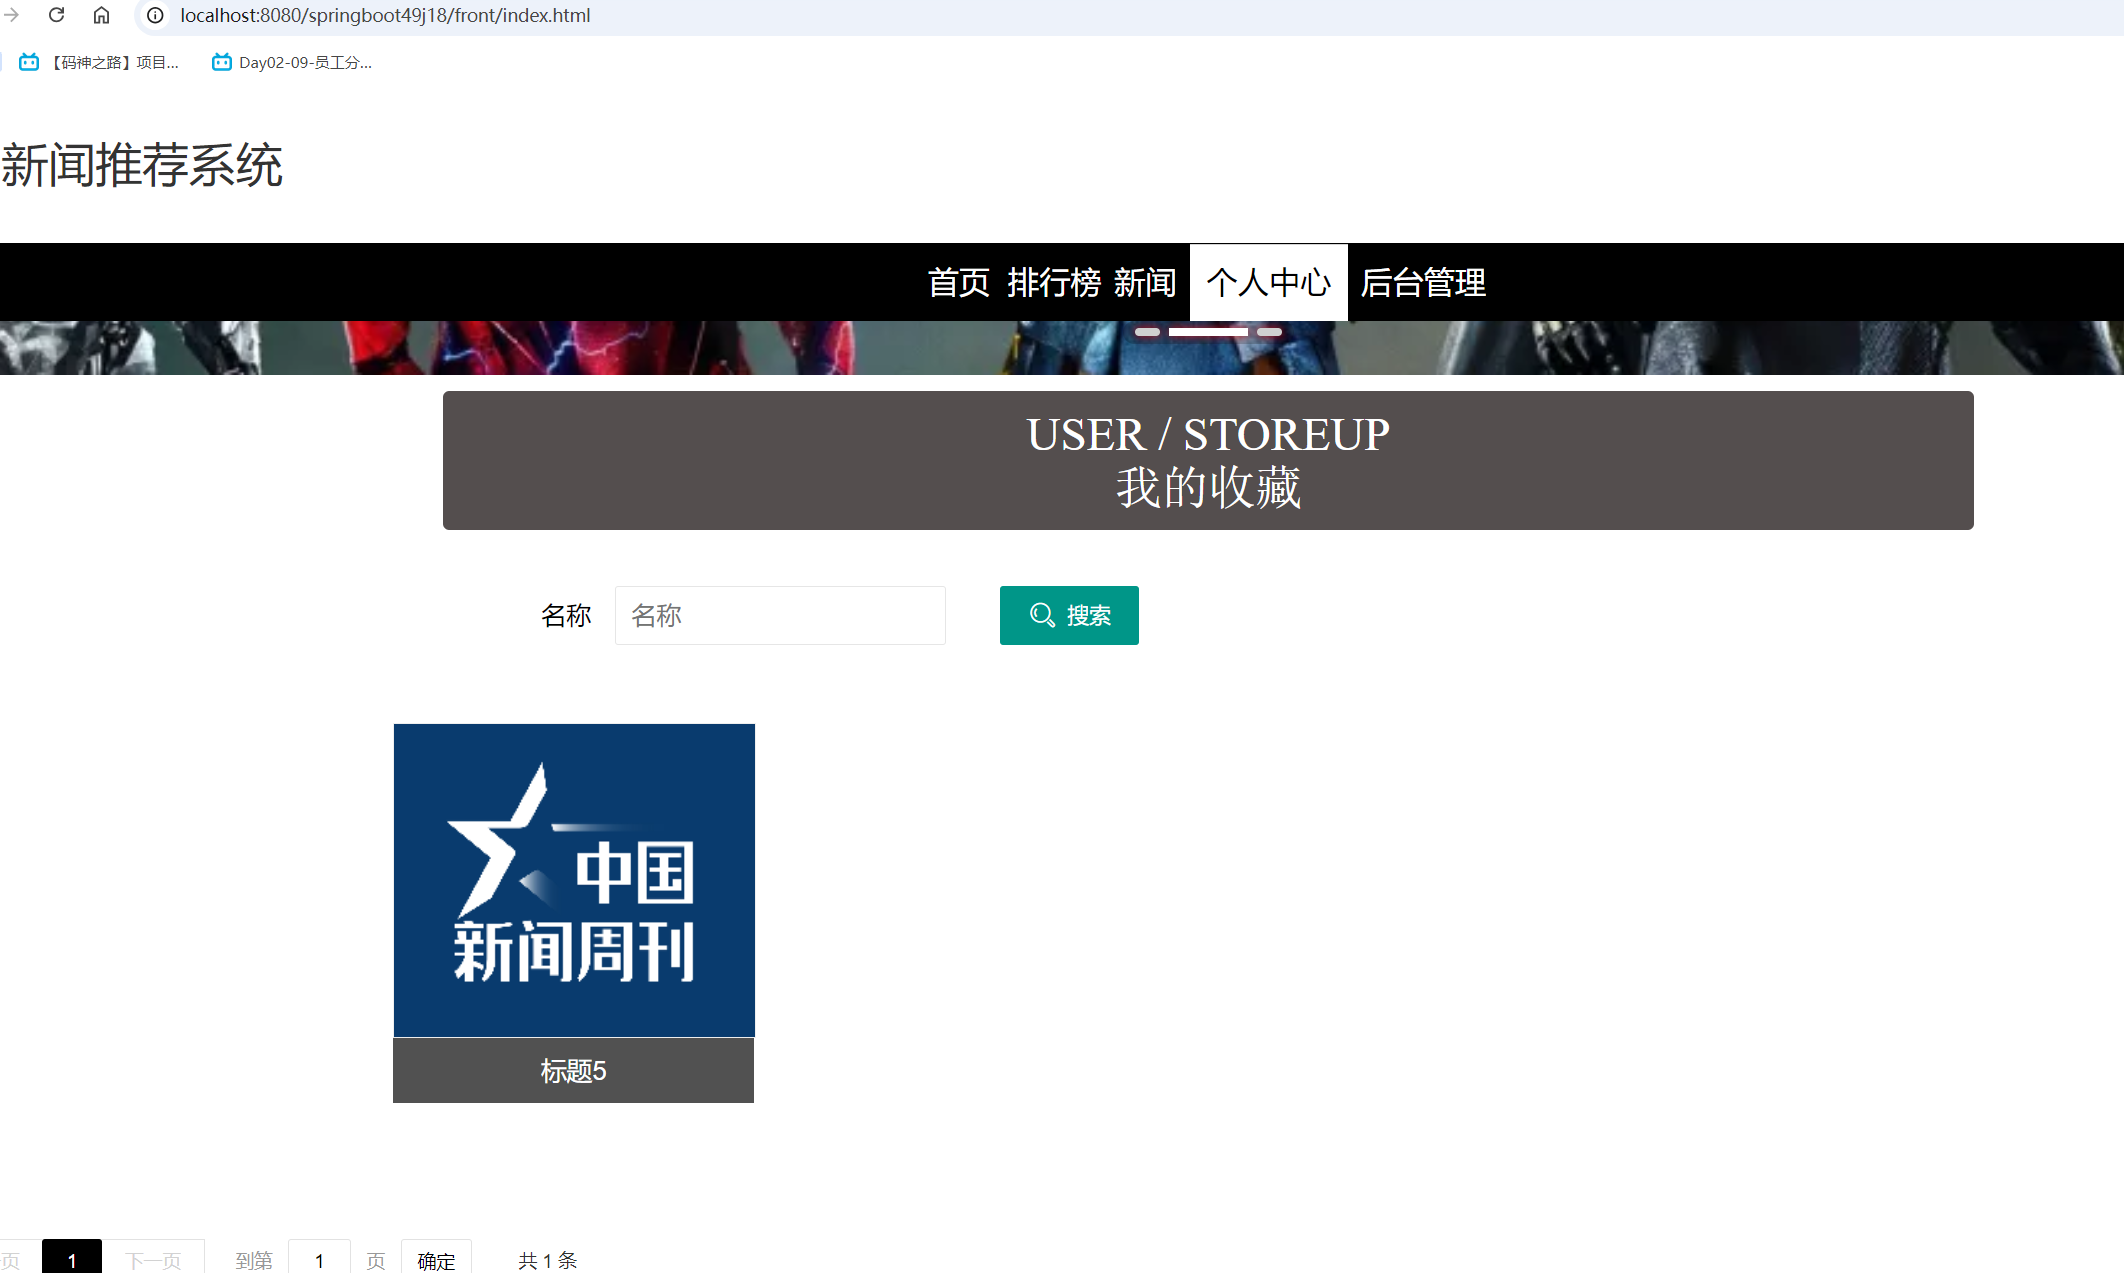Click the forward navigation arrow icon
This screenshot has width=2124, height=1273.
pyautogui.click(x=10, y=15)
